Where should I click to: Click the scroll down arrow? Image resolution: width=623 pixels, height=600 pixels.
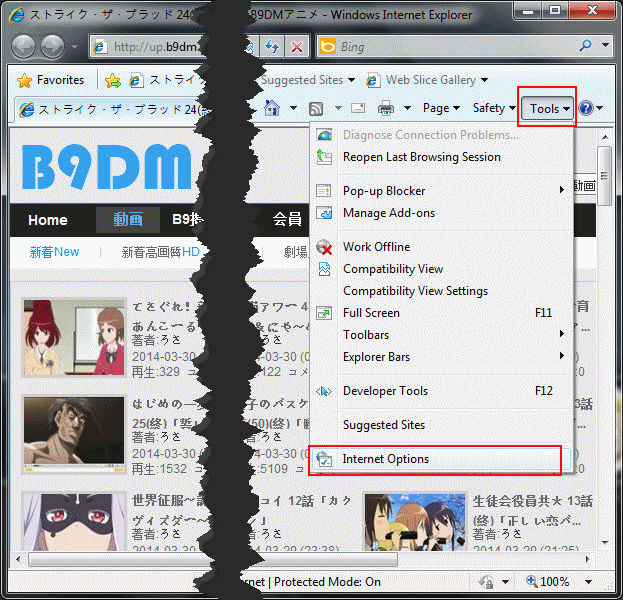pos(605,542)
